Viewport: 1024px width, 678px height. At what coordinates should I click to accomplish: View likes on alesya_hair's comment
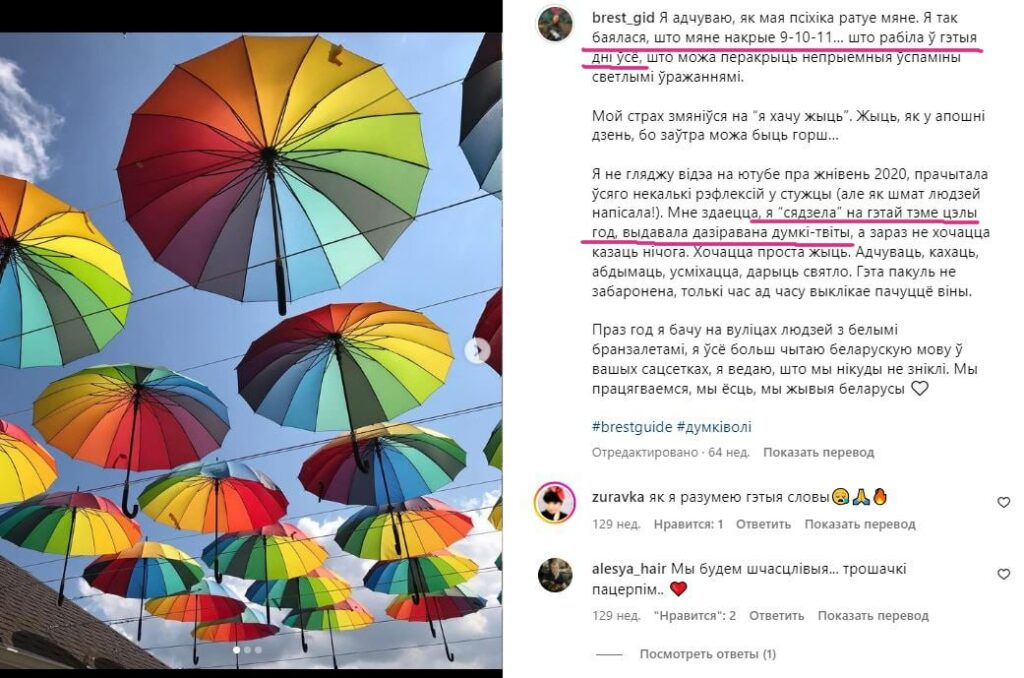(695, 615)
